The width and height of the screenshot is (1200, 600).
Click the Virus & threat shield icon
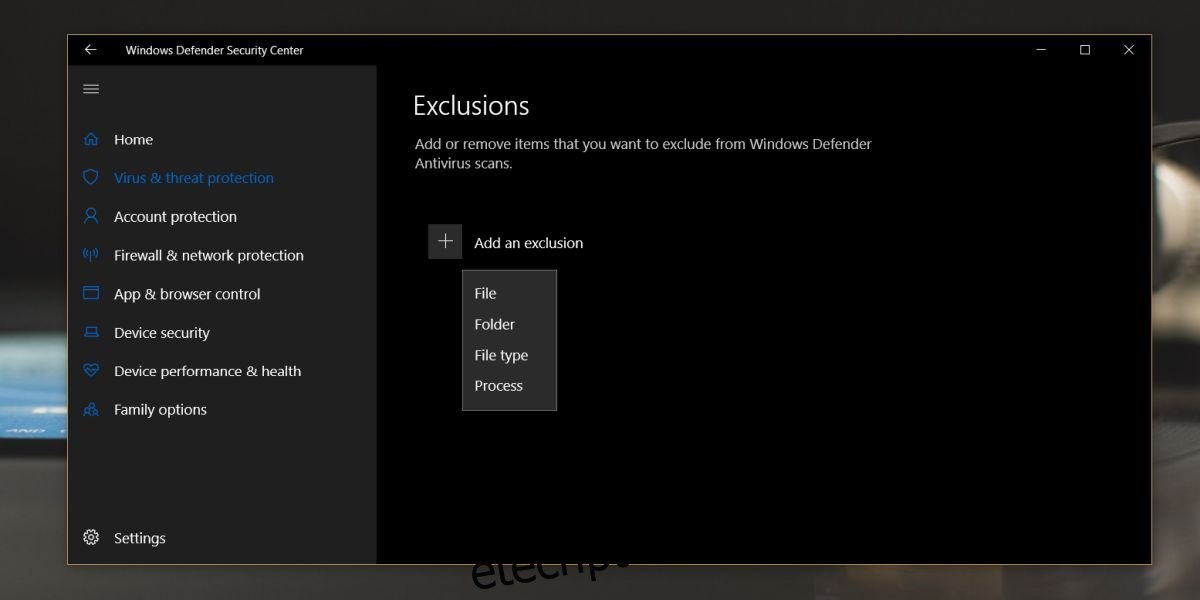coord(91,178)
